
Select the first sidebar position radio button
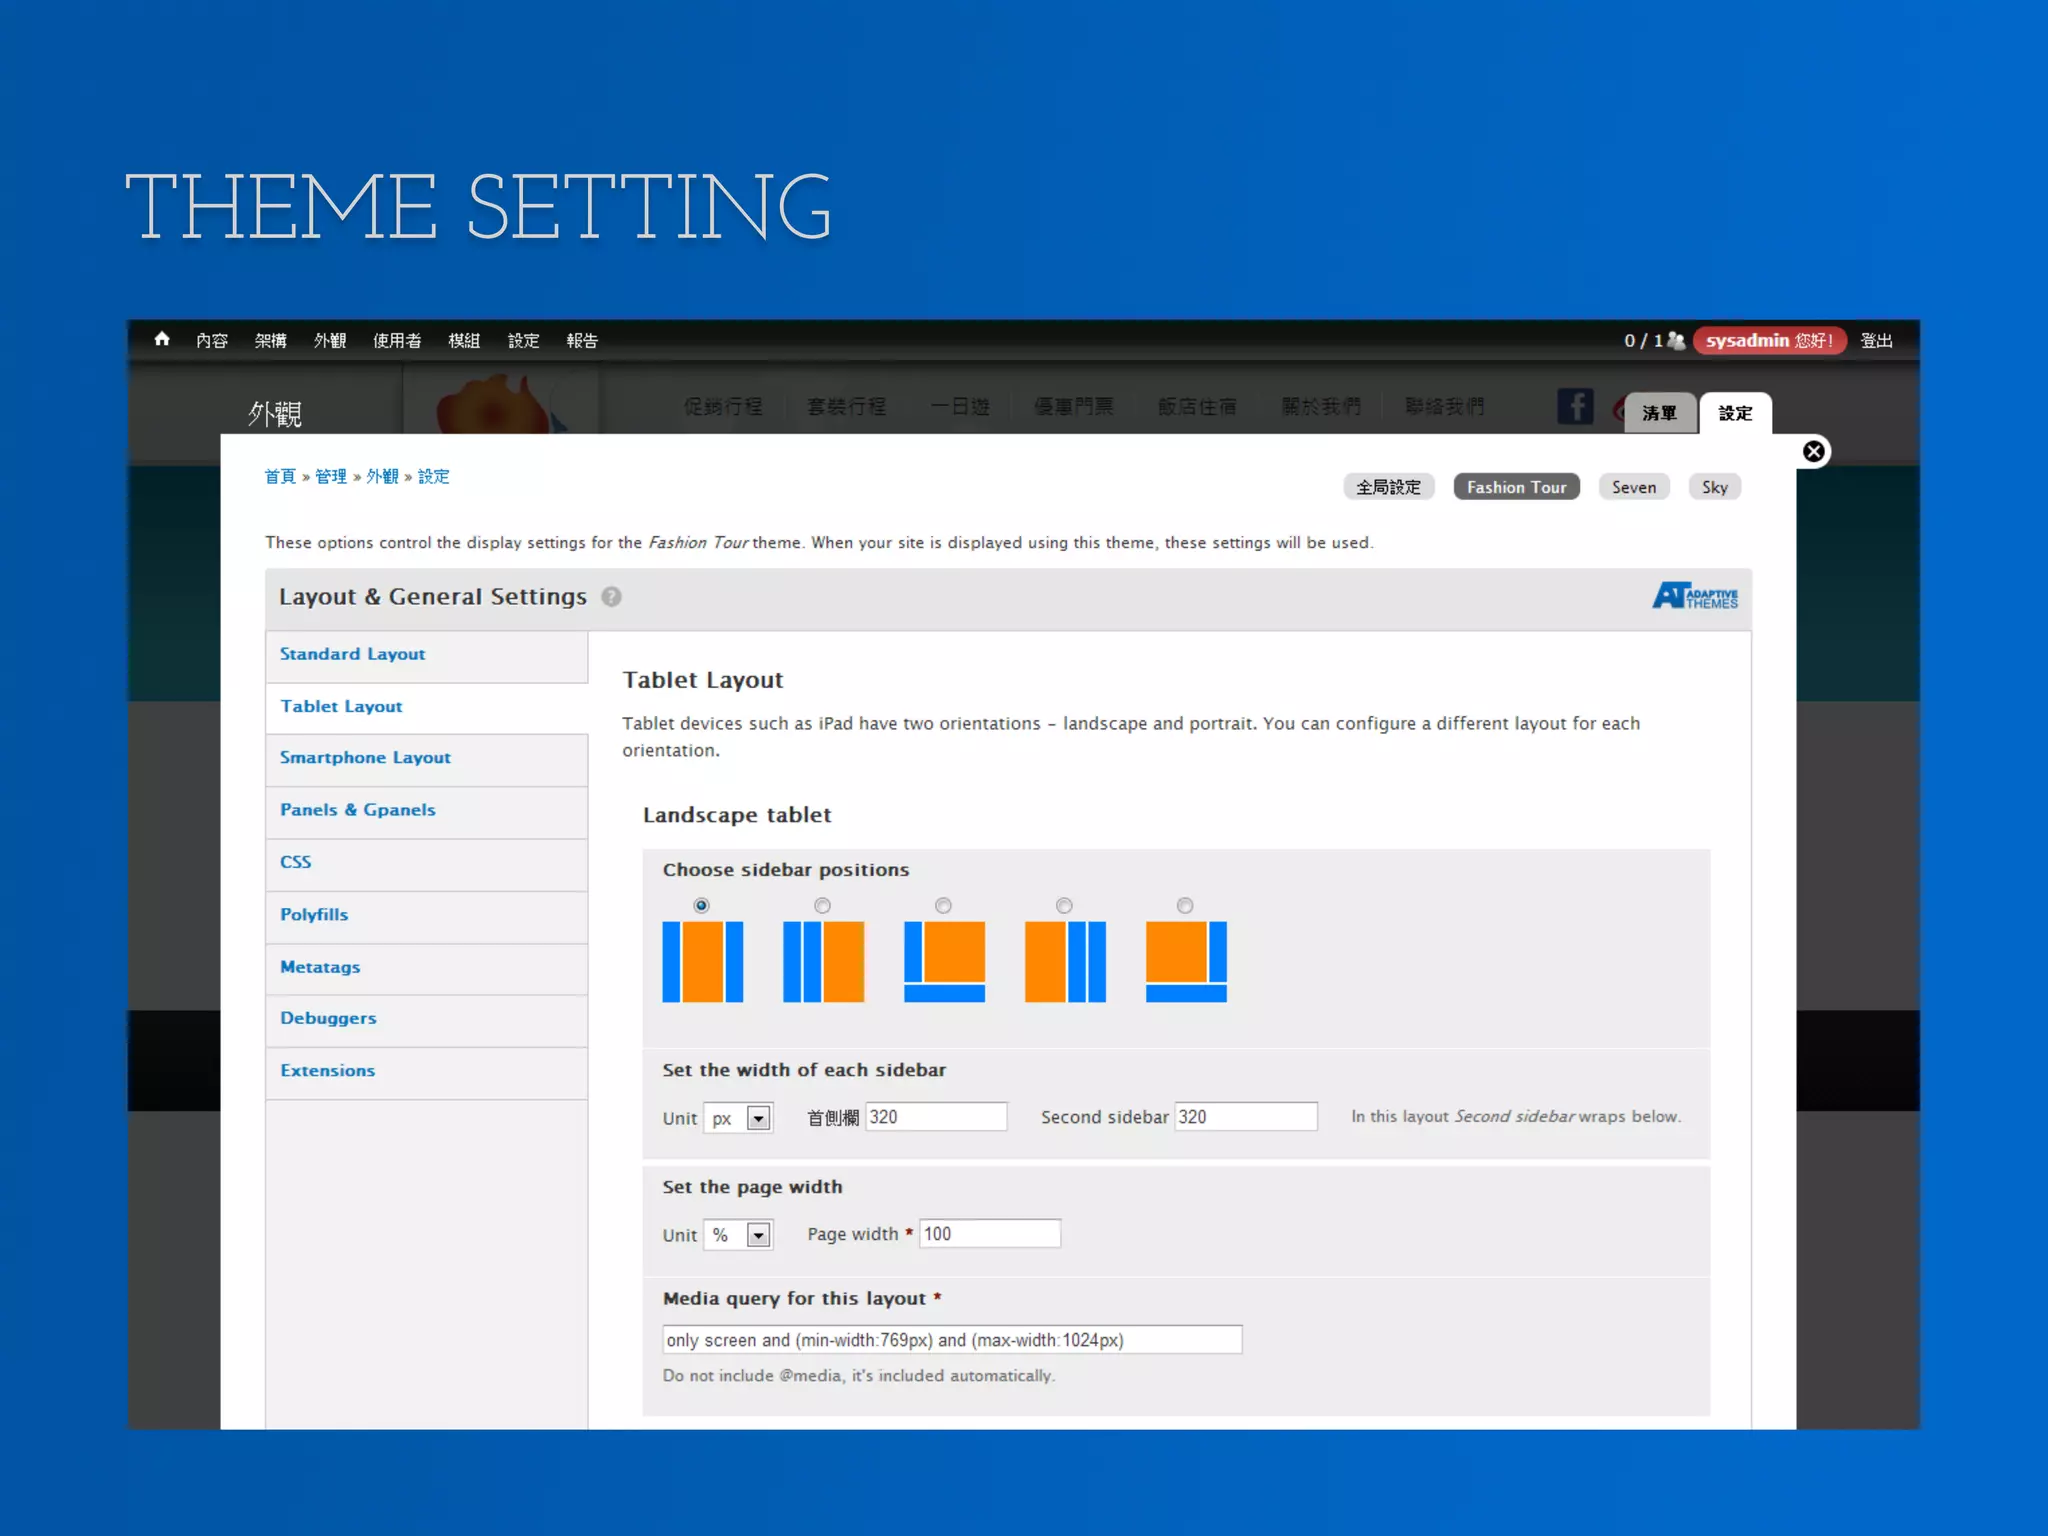coord(702,905)
